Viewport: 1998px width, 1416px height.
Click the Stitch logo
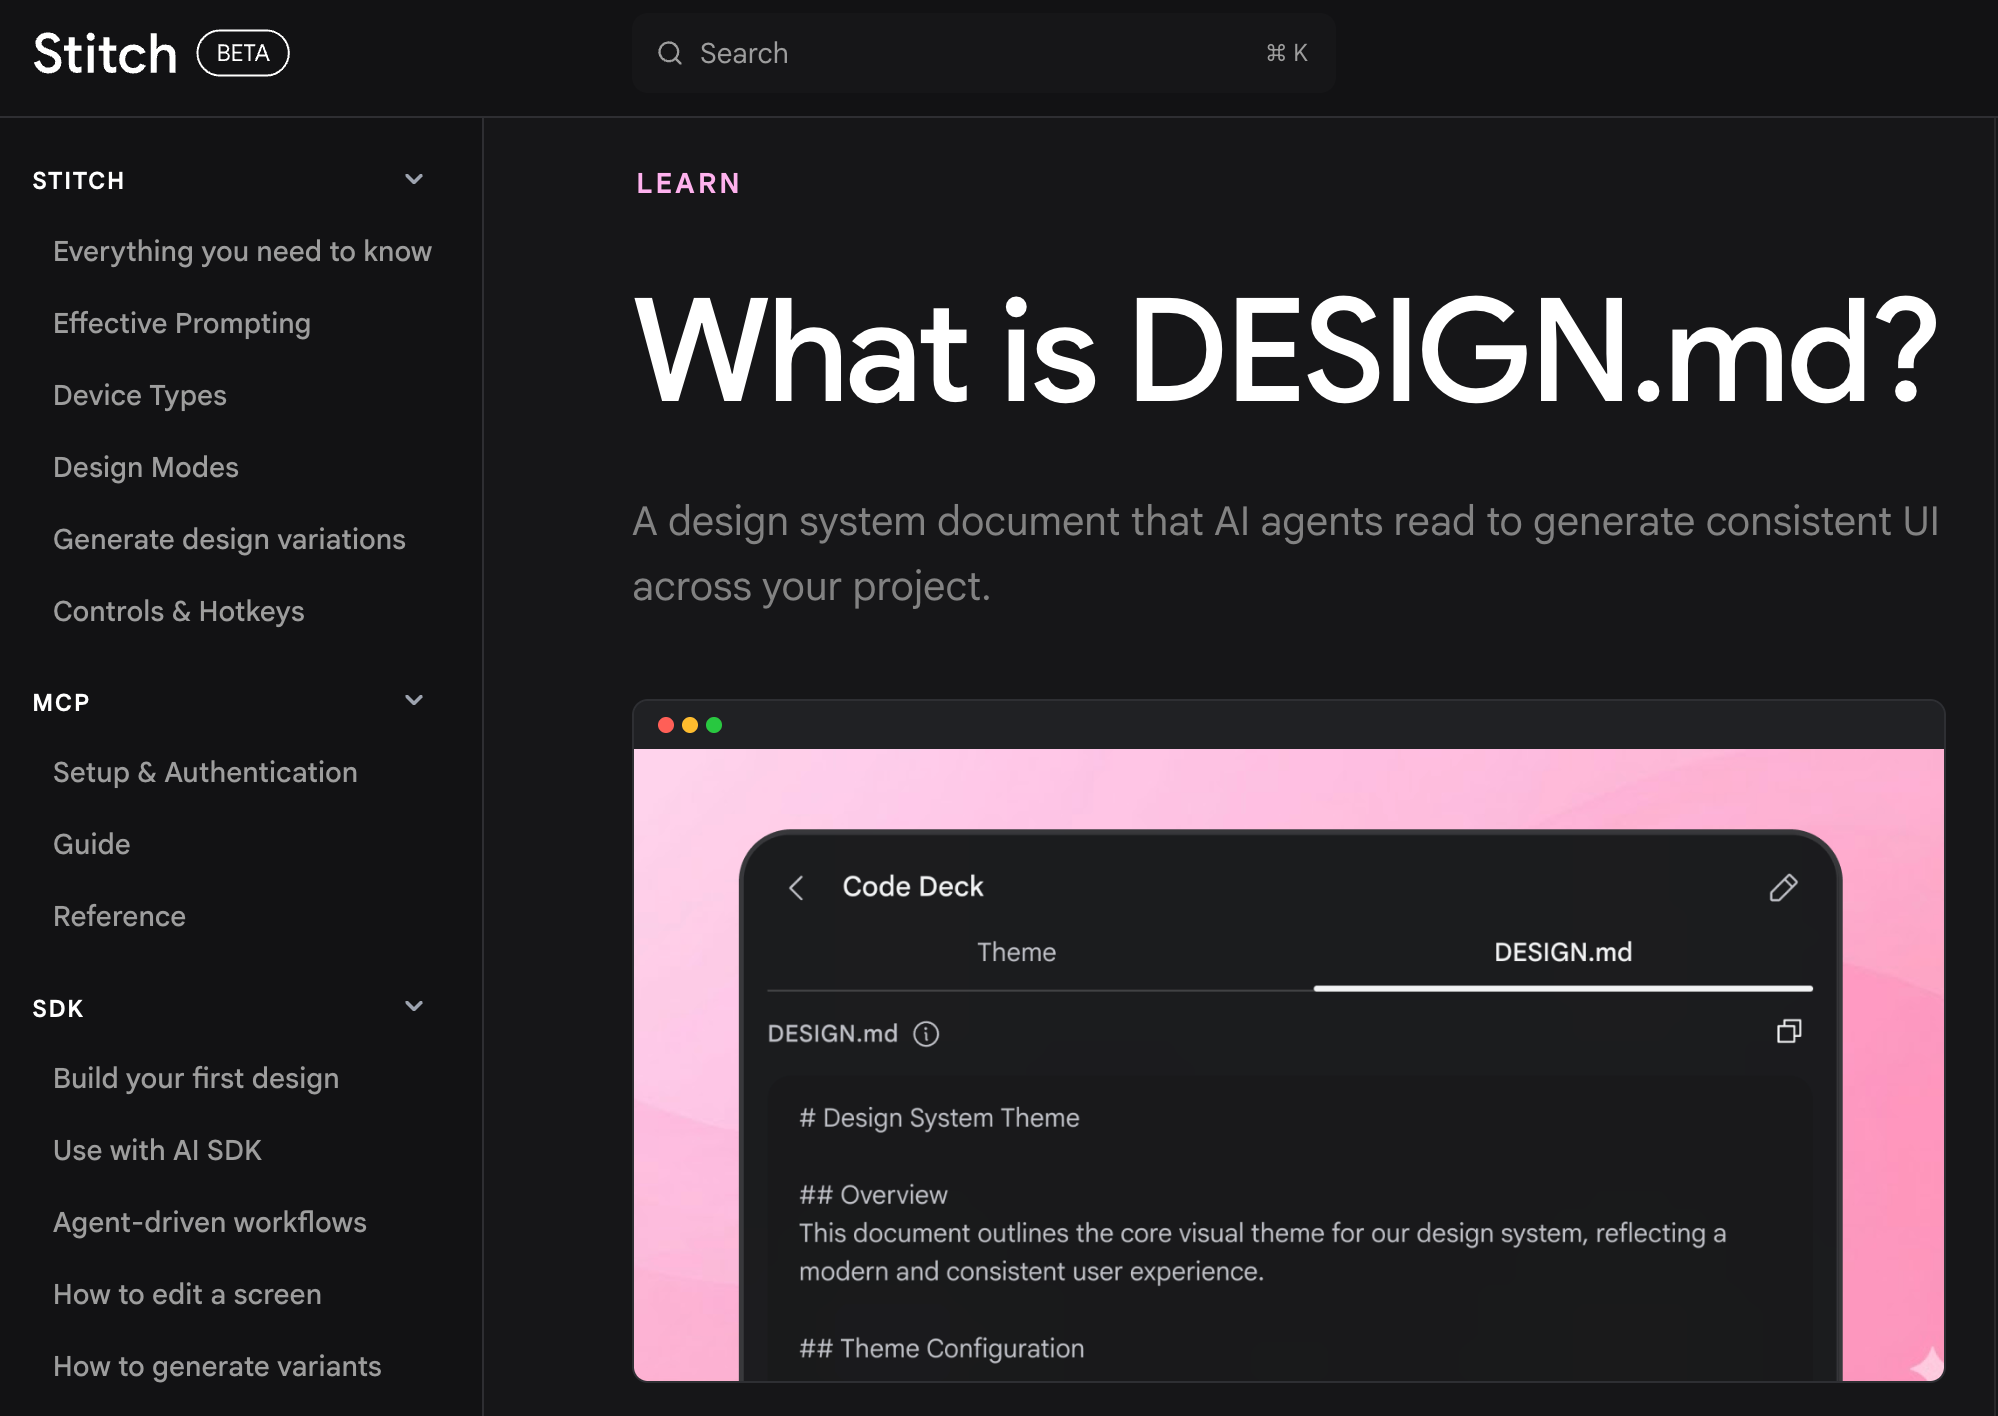(x=104, y=53)
